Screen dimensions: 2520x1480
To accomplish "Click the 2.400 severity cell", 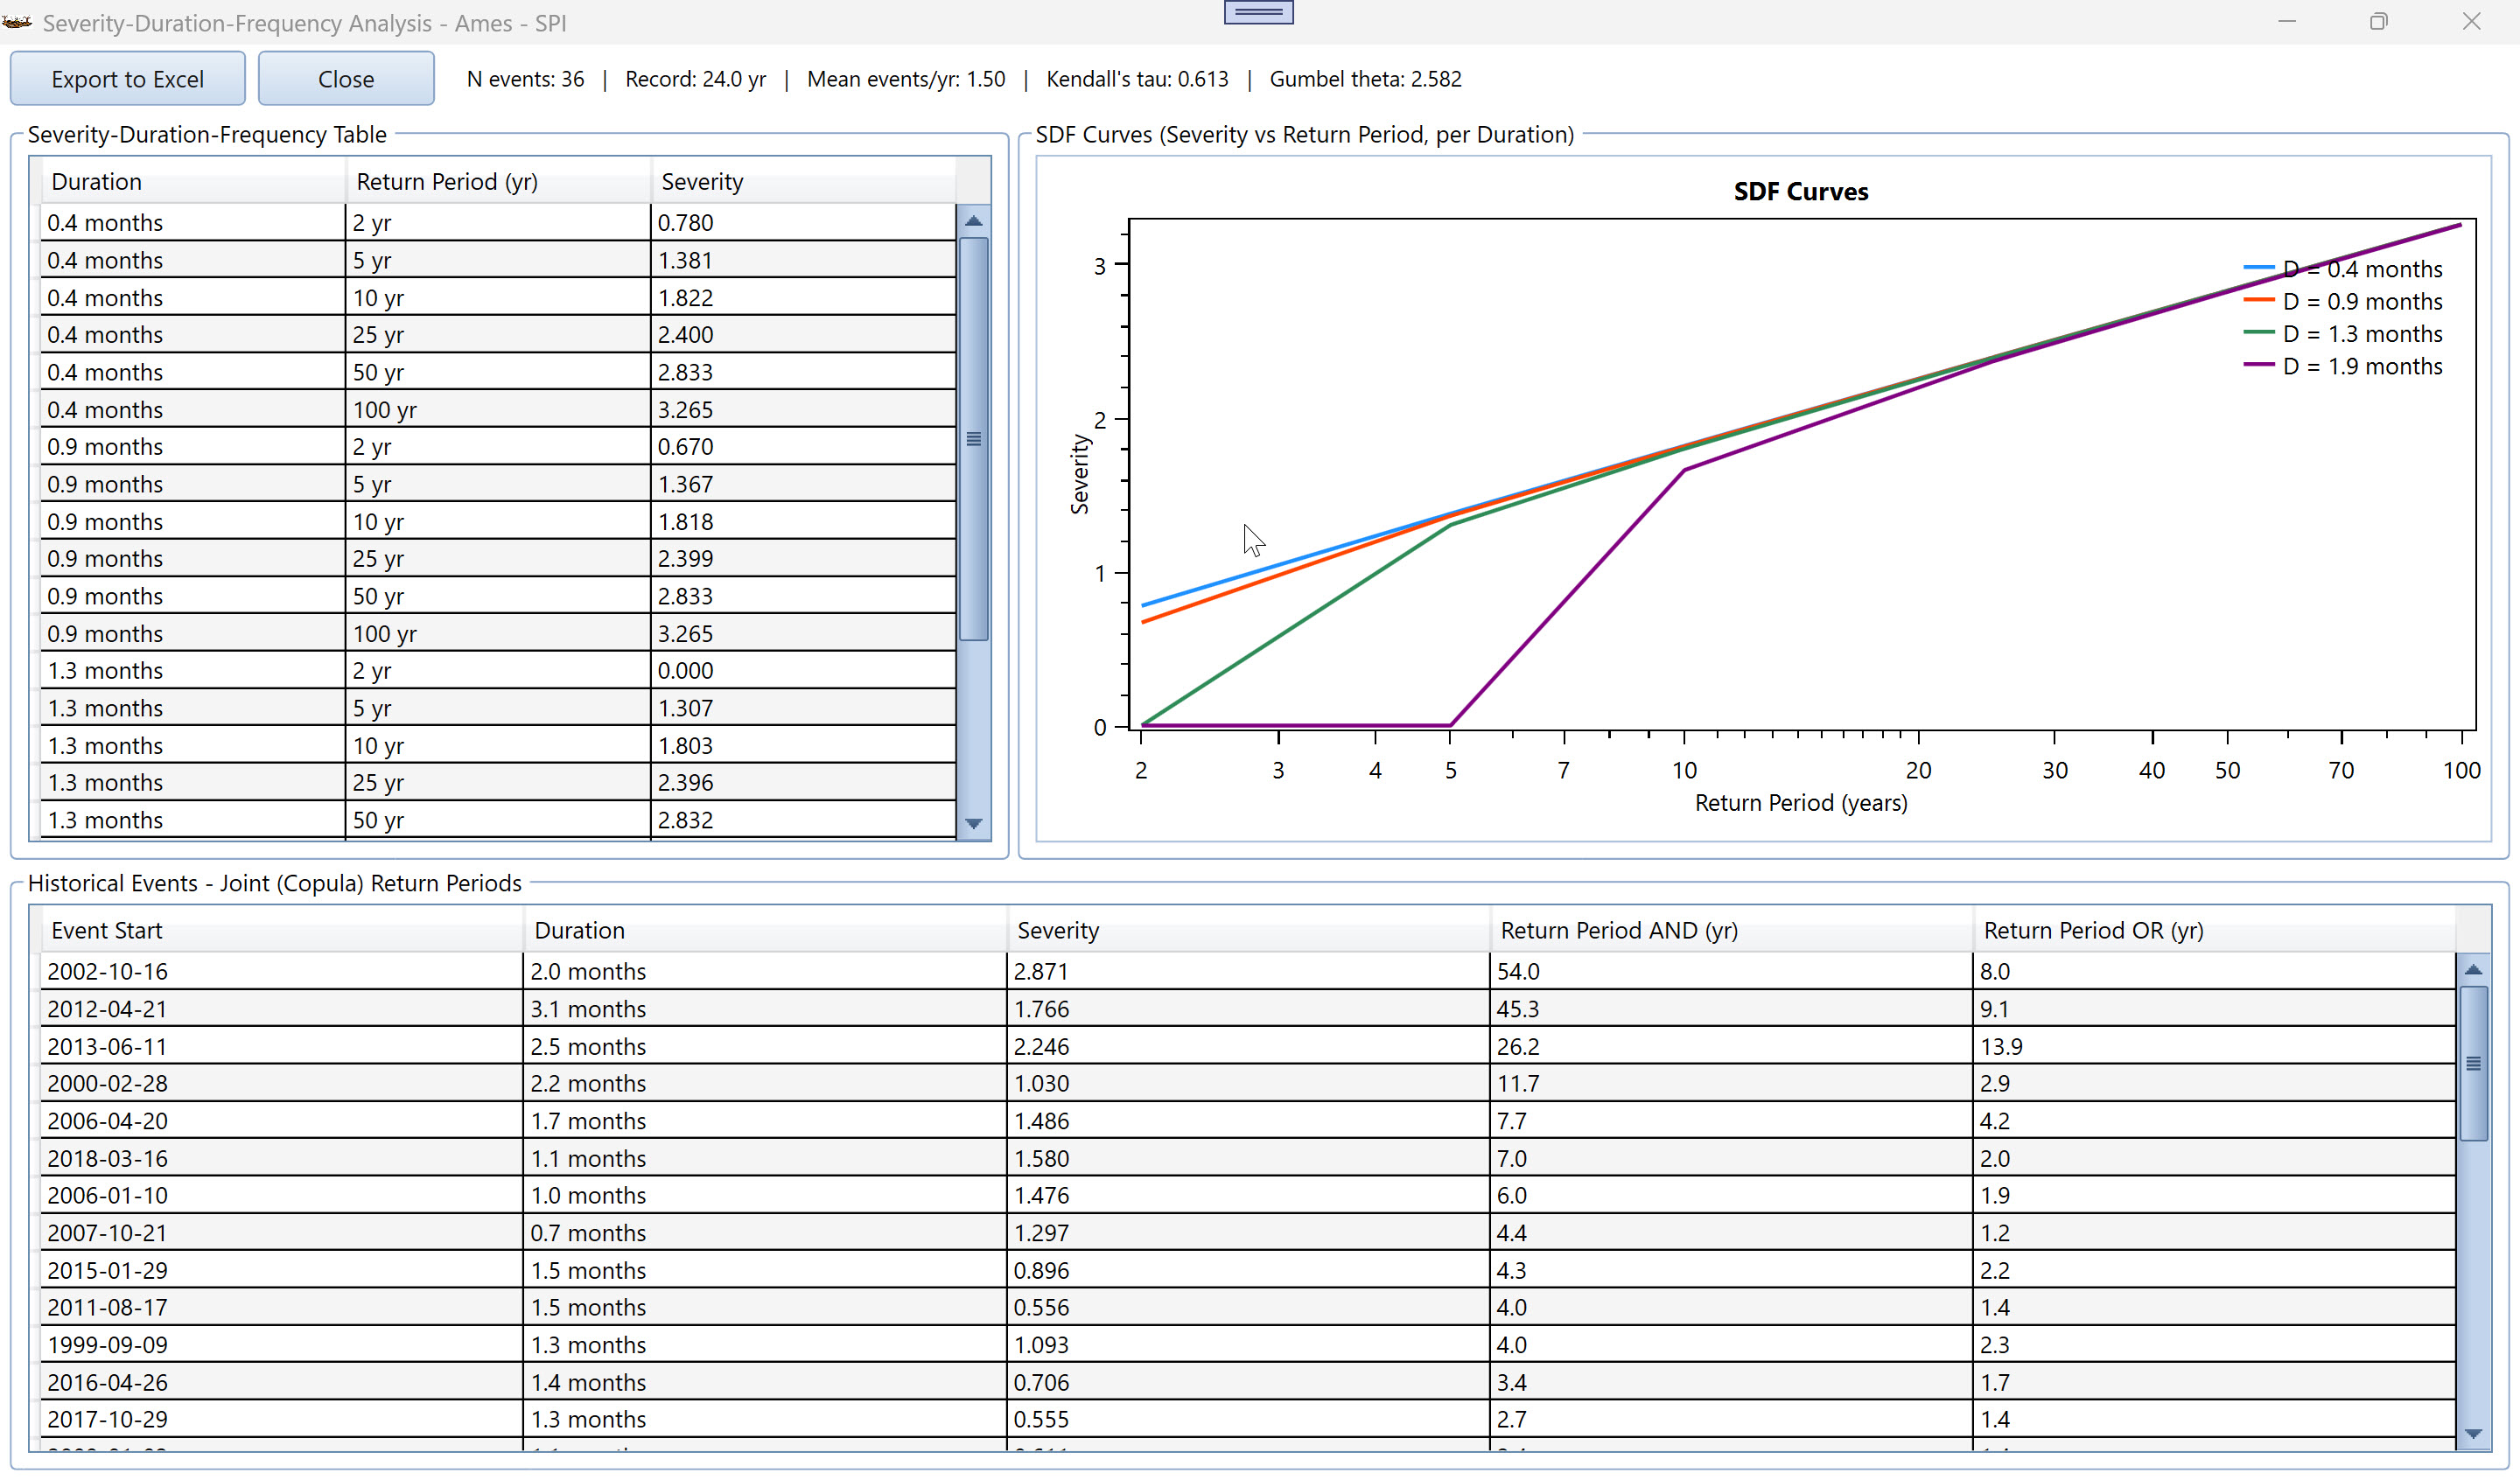I will click(x=804, y=334).
